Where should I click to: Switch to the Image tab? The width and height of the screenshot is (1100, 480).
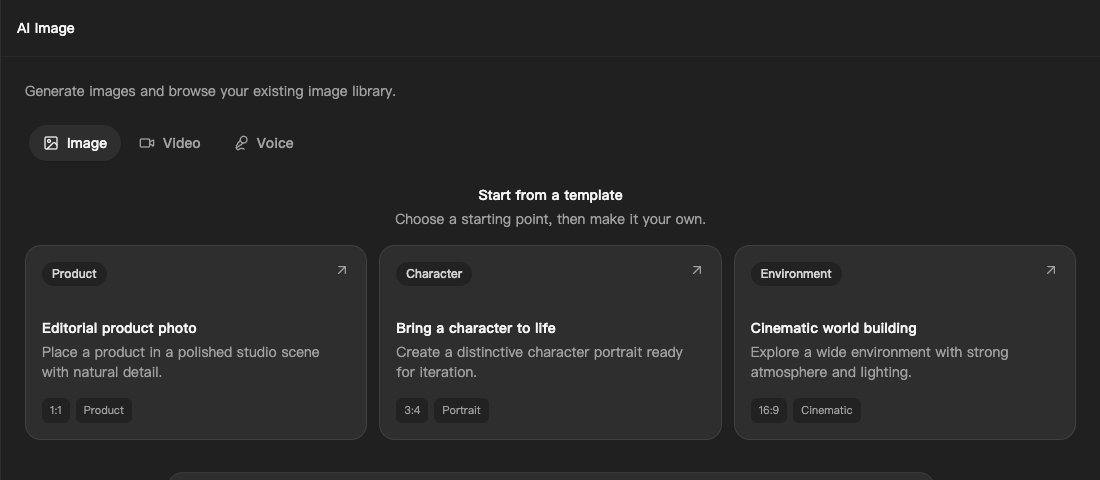tap(75, 143)
